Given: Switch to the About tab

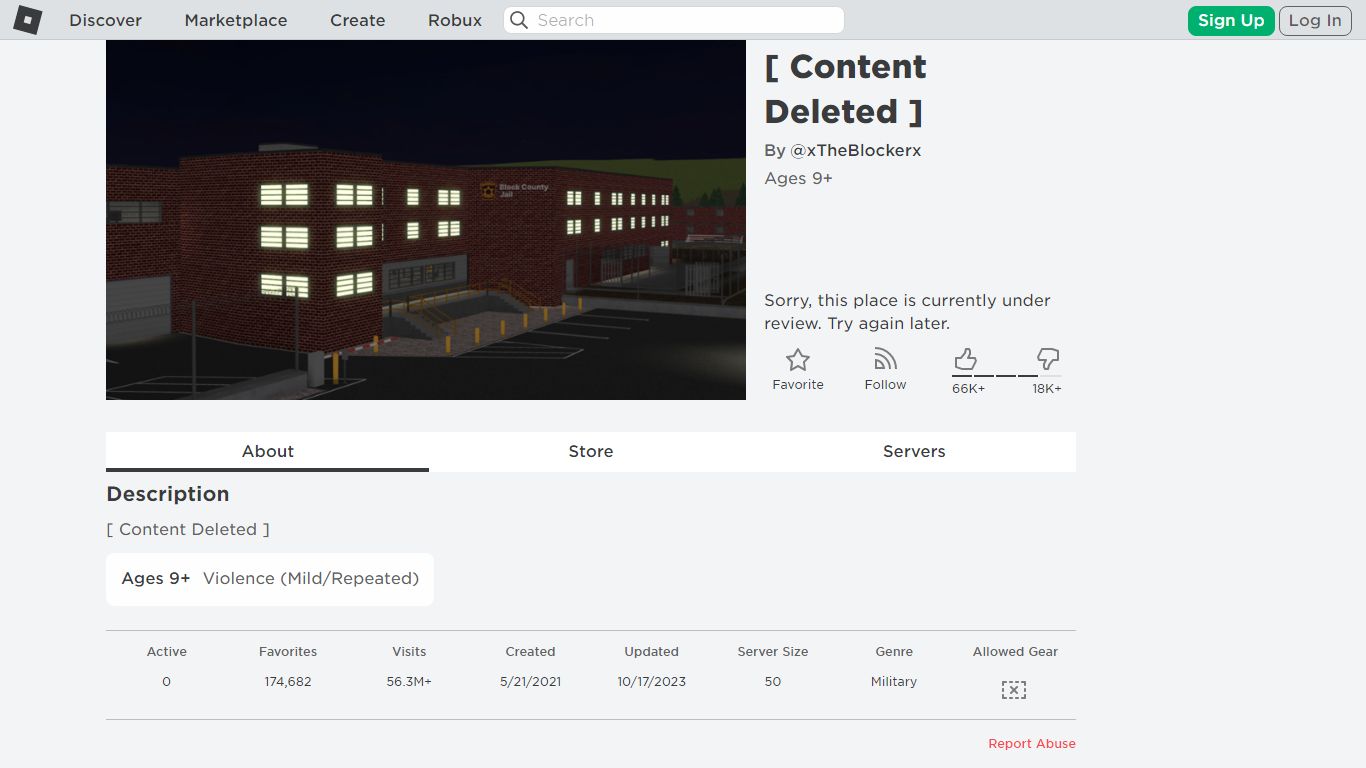Looking at the screenshot, I should click(x=267, y=451).
